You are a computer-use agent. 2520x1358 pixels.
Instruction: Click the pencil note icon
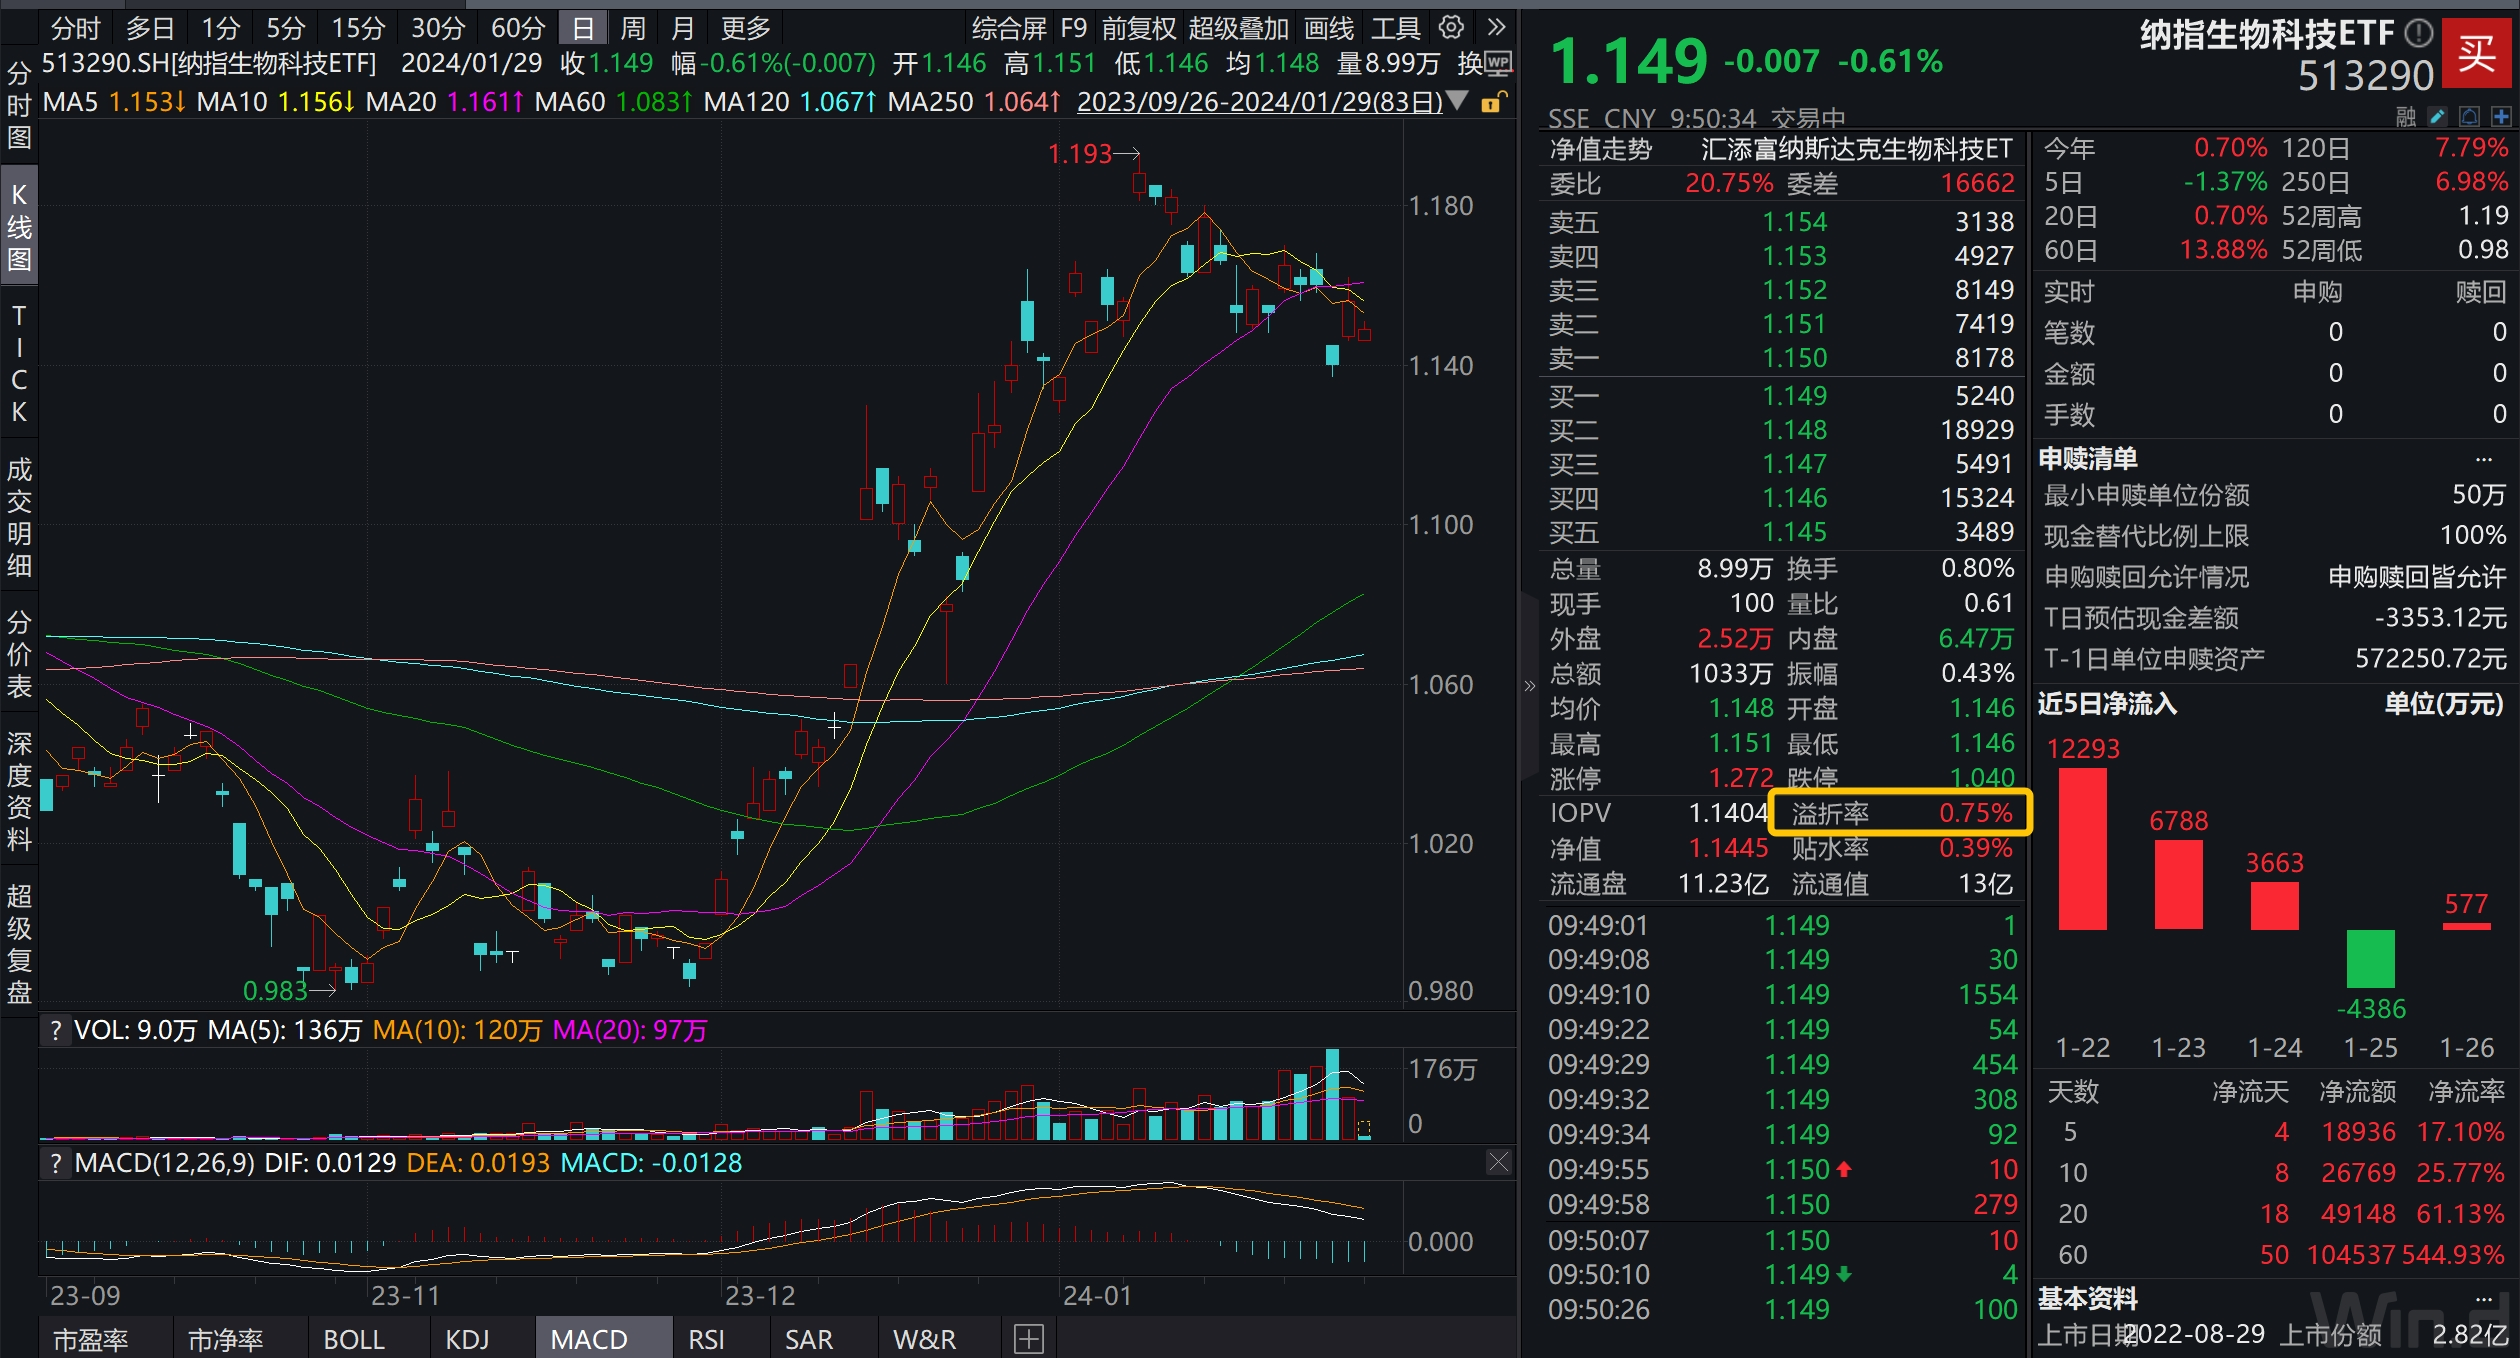coord(2437,117)
